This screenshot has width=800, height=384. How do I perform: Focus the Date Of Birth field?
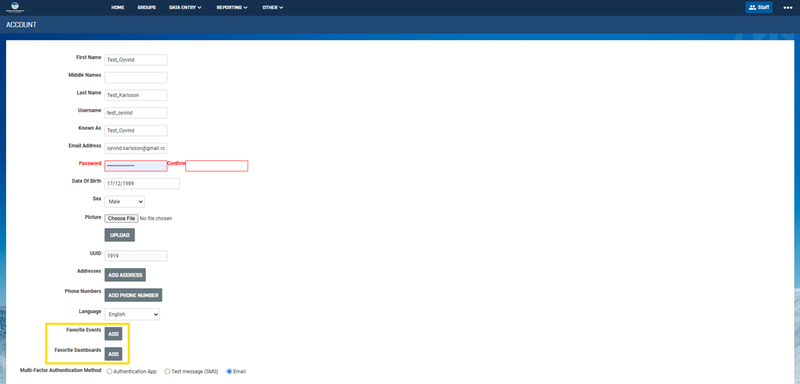tap(142, 184)
